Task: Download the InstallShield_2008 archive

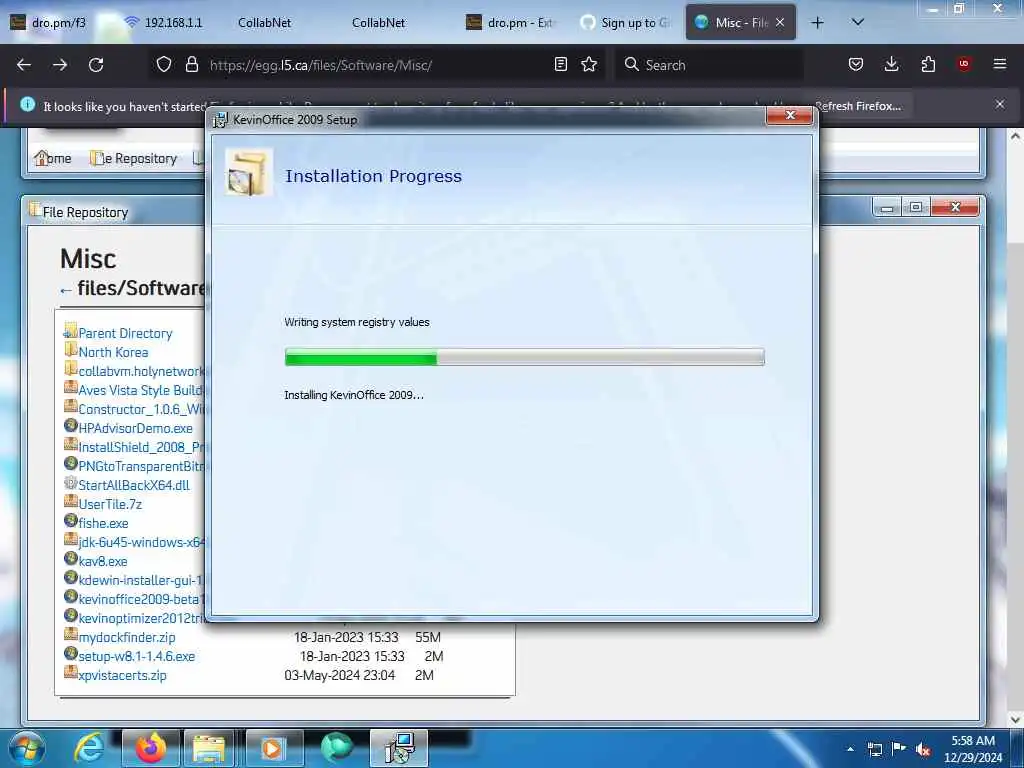Action: (x=141, y=447)
